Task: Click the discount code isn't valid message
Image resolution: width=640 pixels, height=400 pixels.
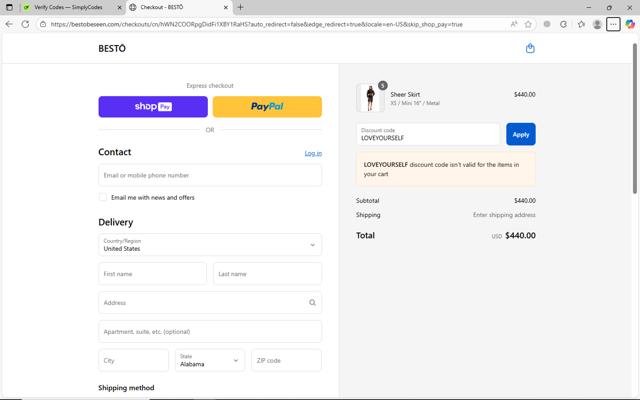Action: (x=446, y=169)
